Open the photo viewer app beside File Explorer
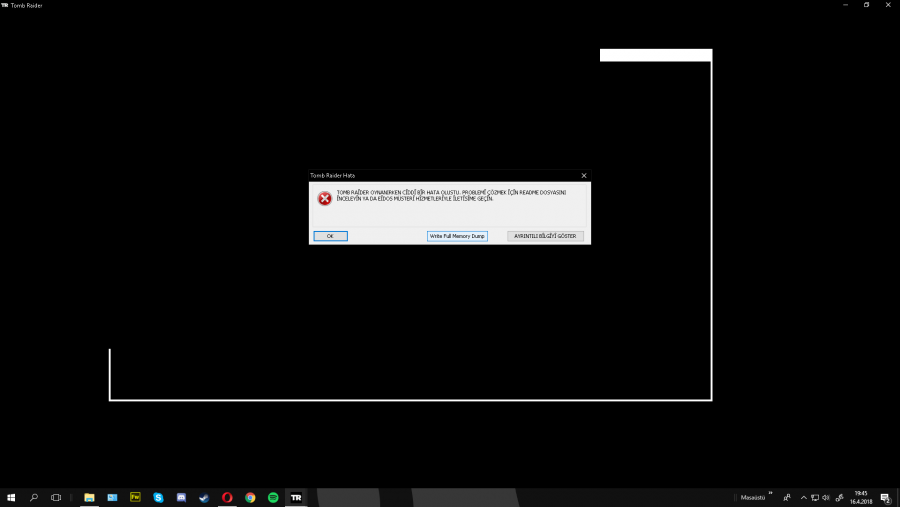 tap(112, 497)
